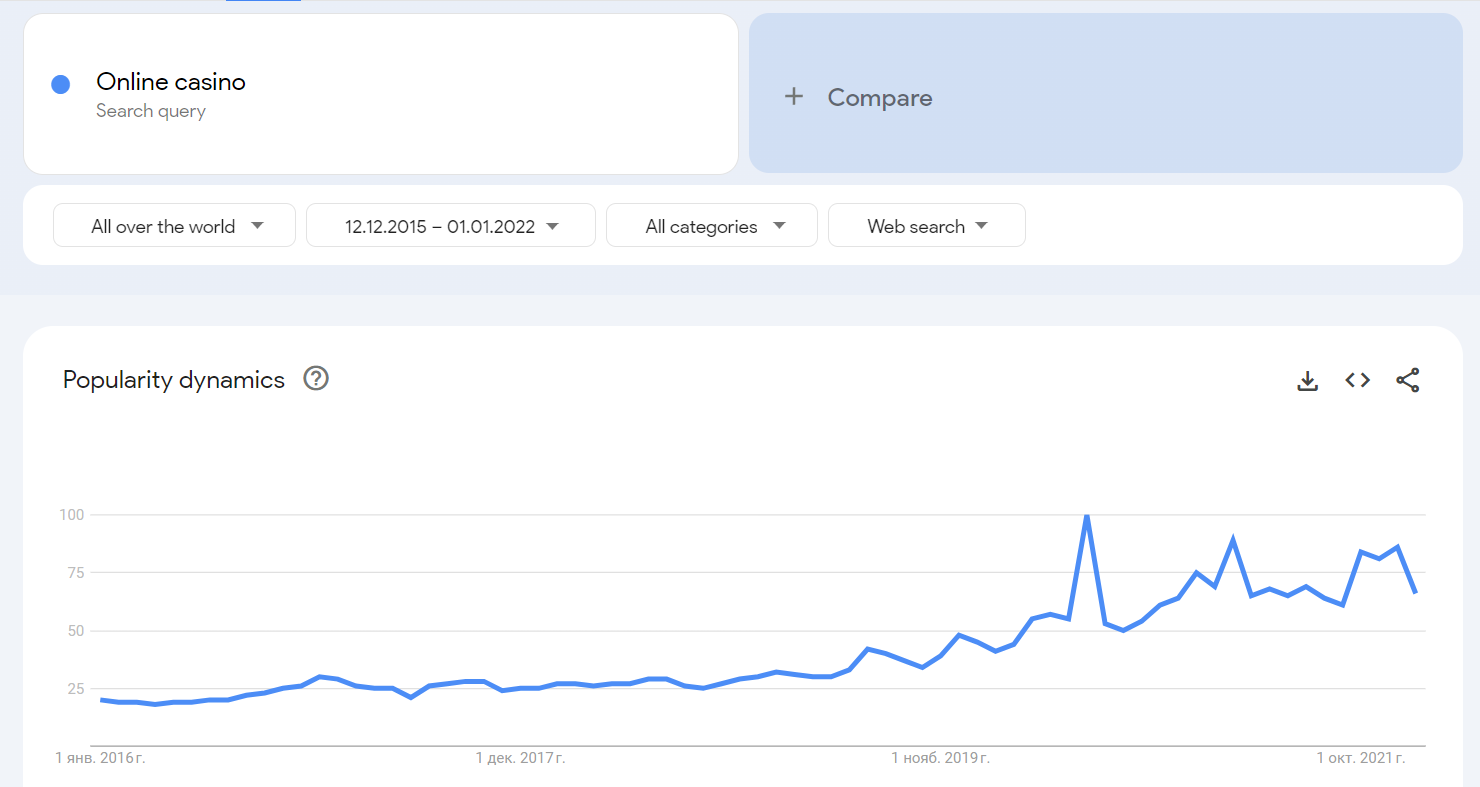This screenshot has width=1480, height=787.
Task: Click the 1 окт. 2021 г. axis date
Action: point(1360,759)
